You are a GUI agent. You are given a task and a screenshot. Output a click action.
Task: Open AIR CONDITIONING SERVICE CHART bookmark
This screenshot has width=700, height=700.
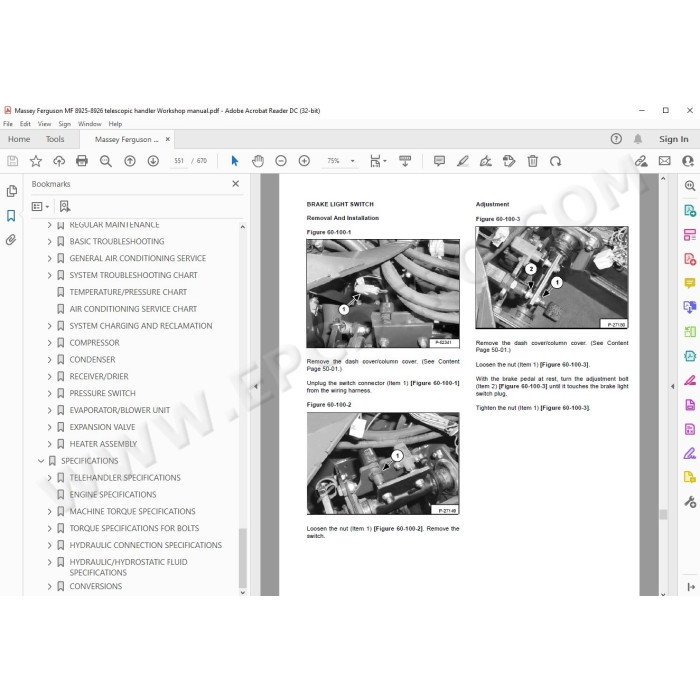point(133,309)
